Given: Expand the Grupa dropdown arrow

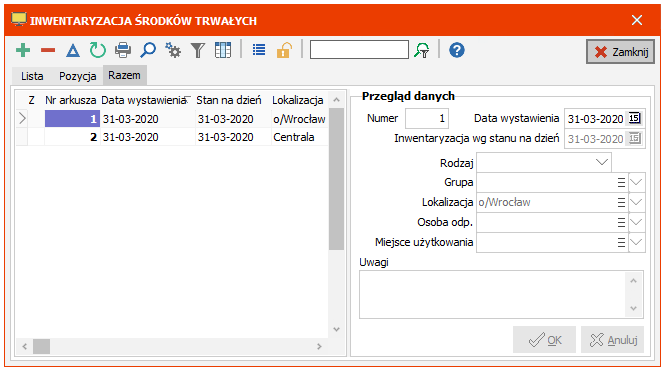Looking at the screenshot, I should click(637, 182).
